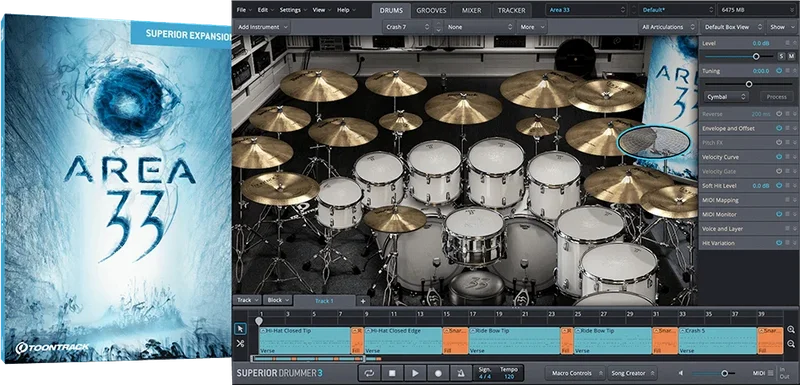Select the snare drum in the kit view

pos(474,236)
